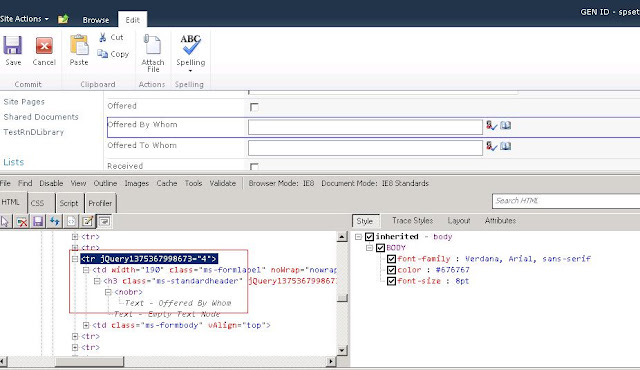Uncheck the color #676767 property checkbox
The width and height of the screenshot is (640, 370).
[x=391, y=270]
